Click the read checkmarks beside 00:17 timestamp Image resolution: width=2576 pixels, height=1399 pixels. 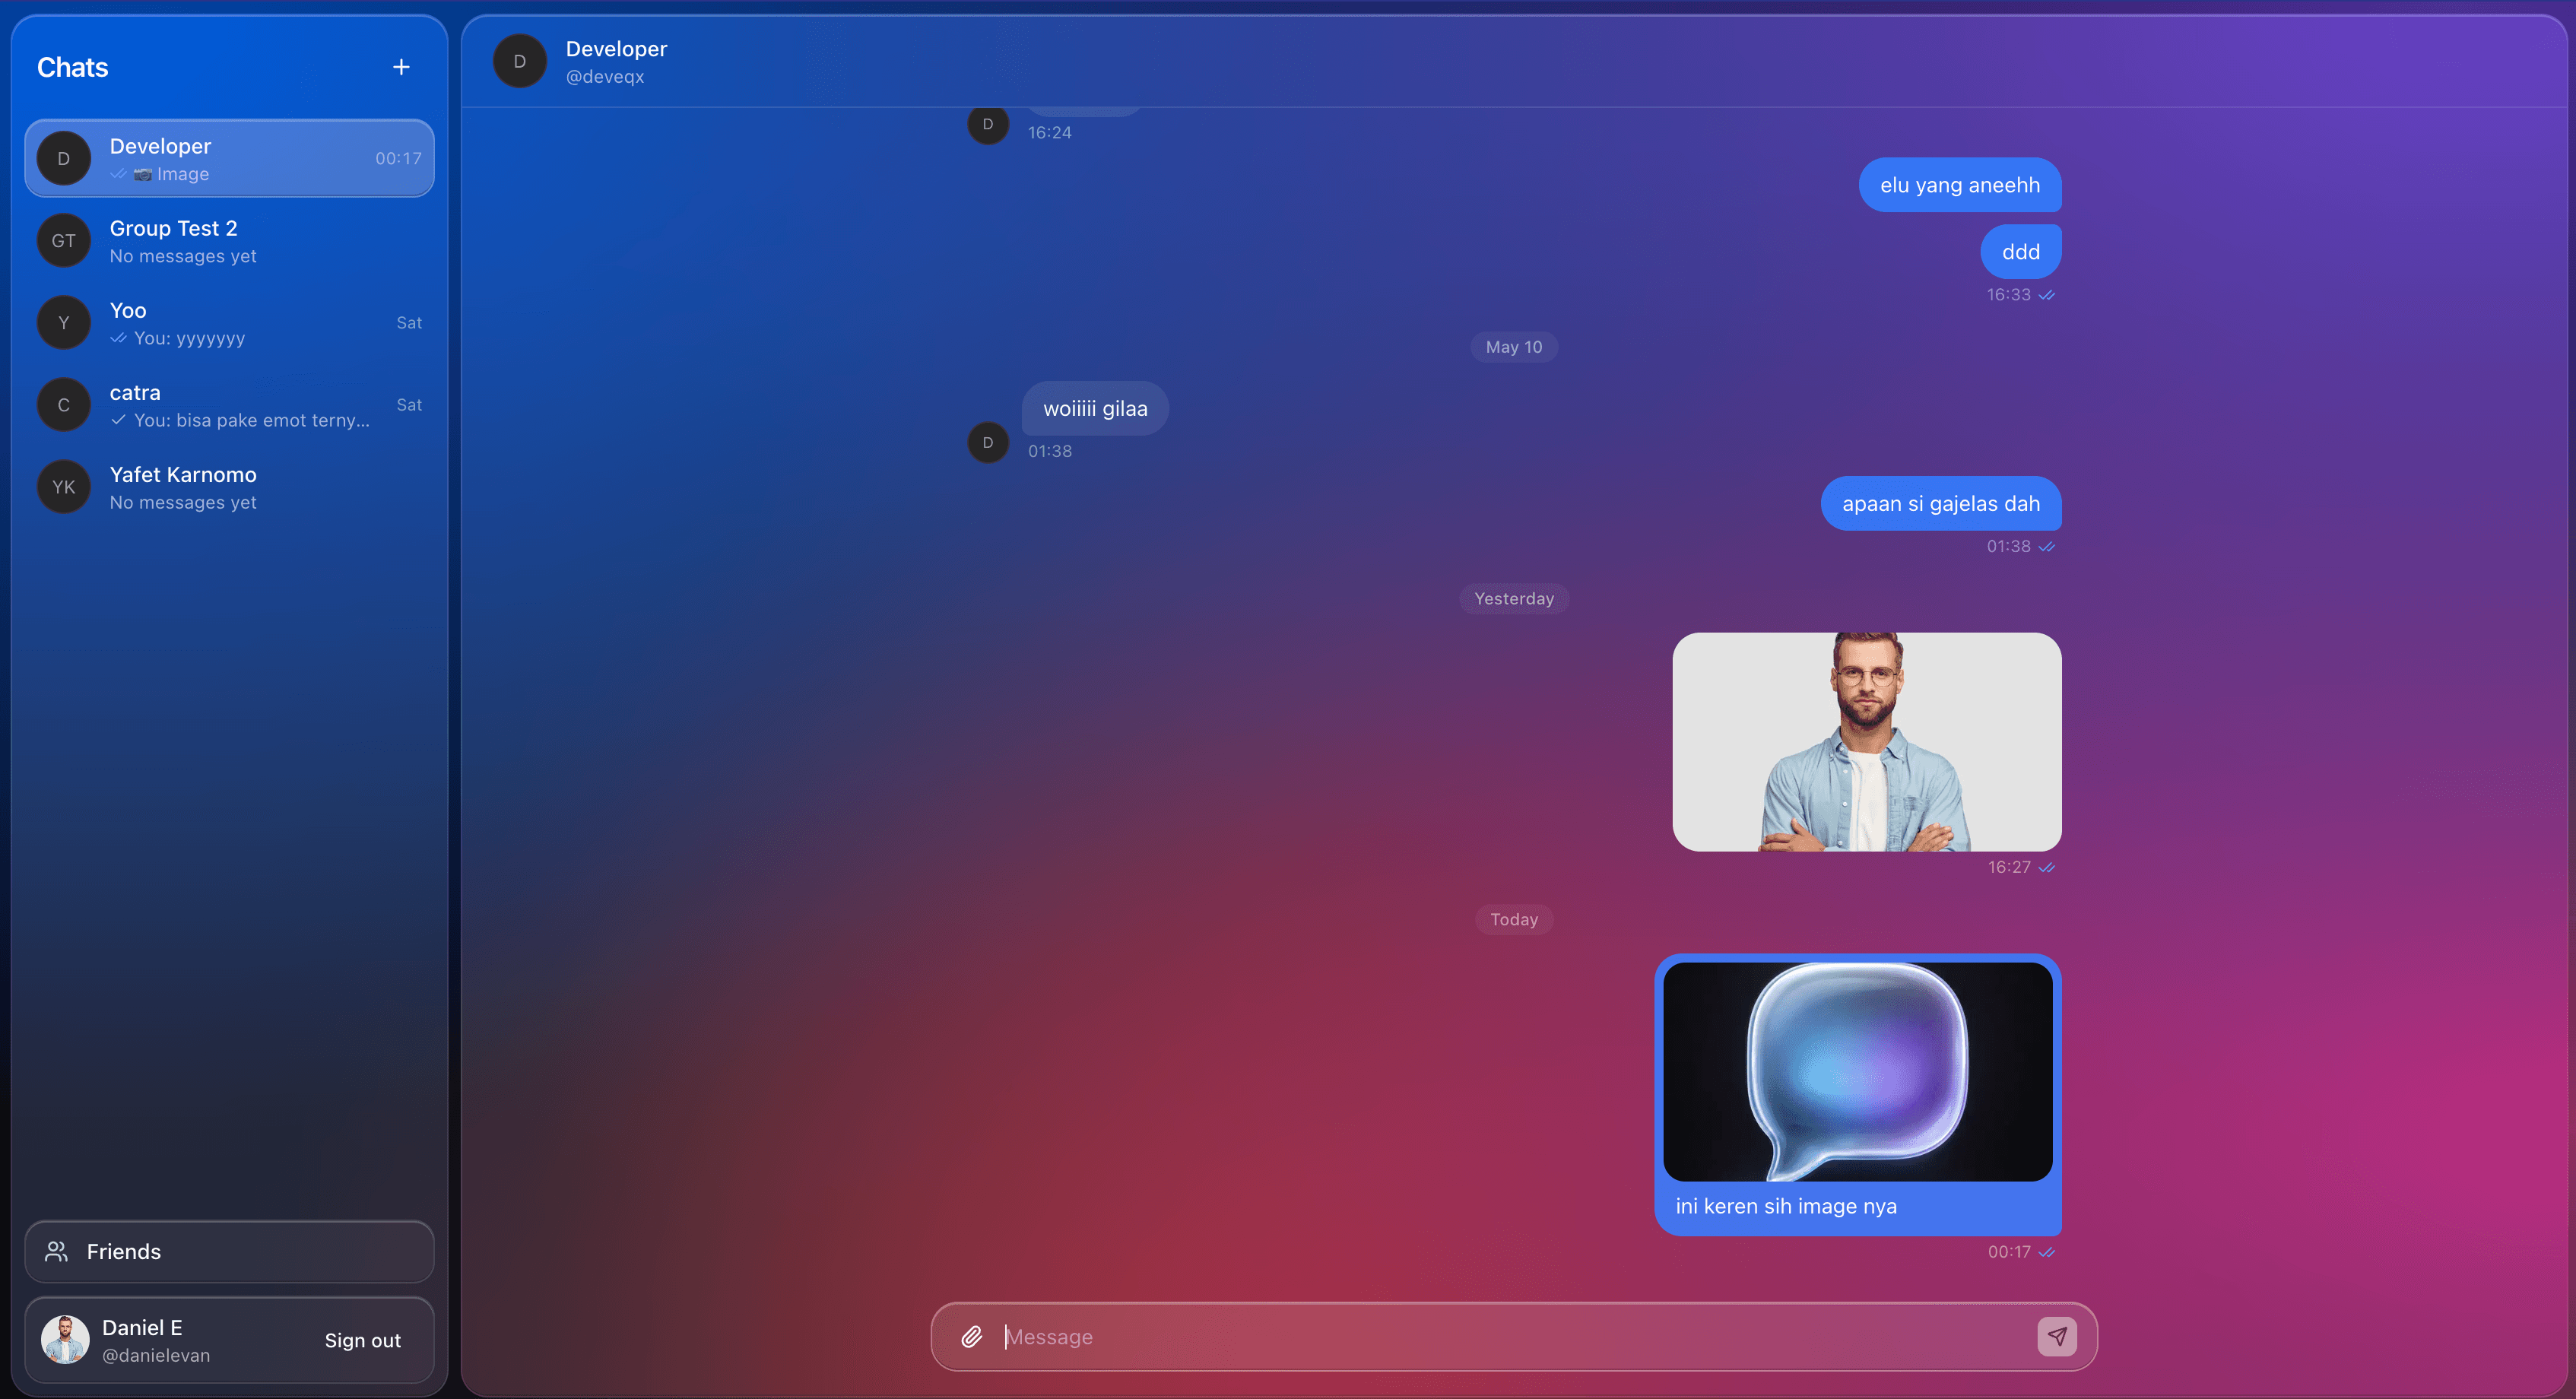pos(2047,1252)
